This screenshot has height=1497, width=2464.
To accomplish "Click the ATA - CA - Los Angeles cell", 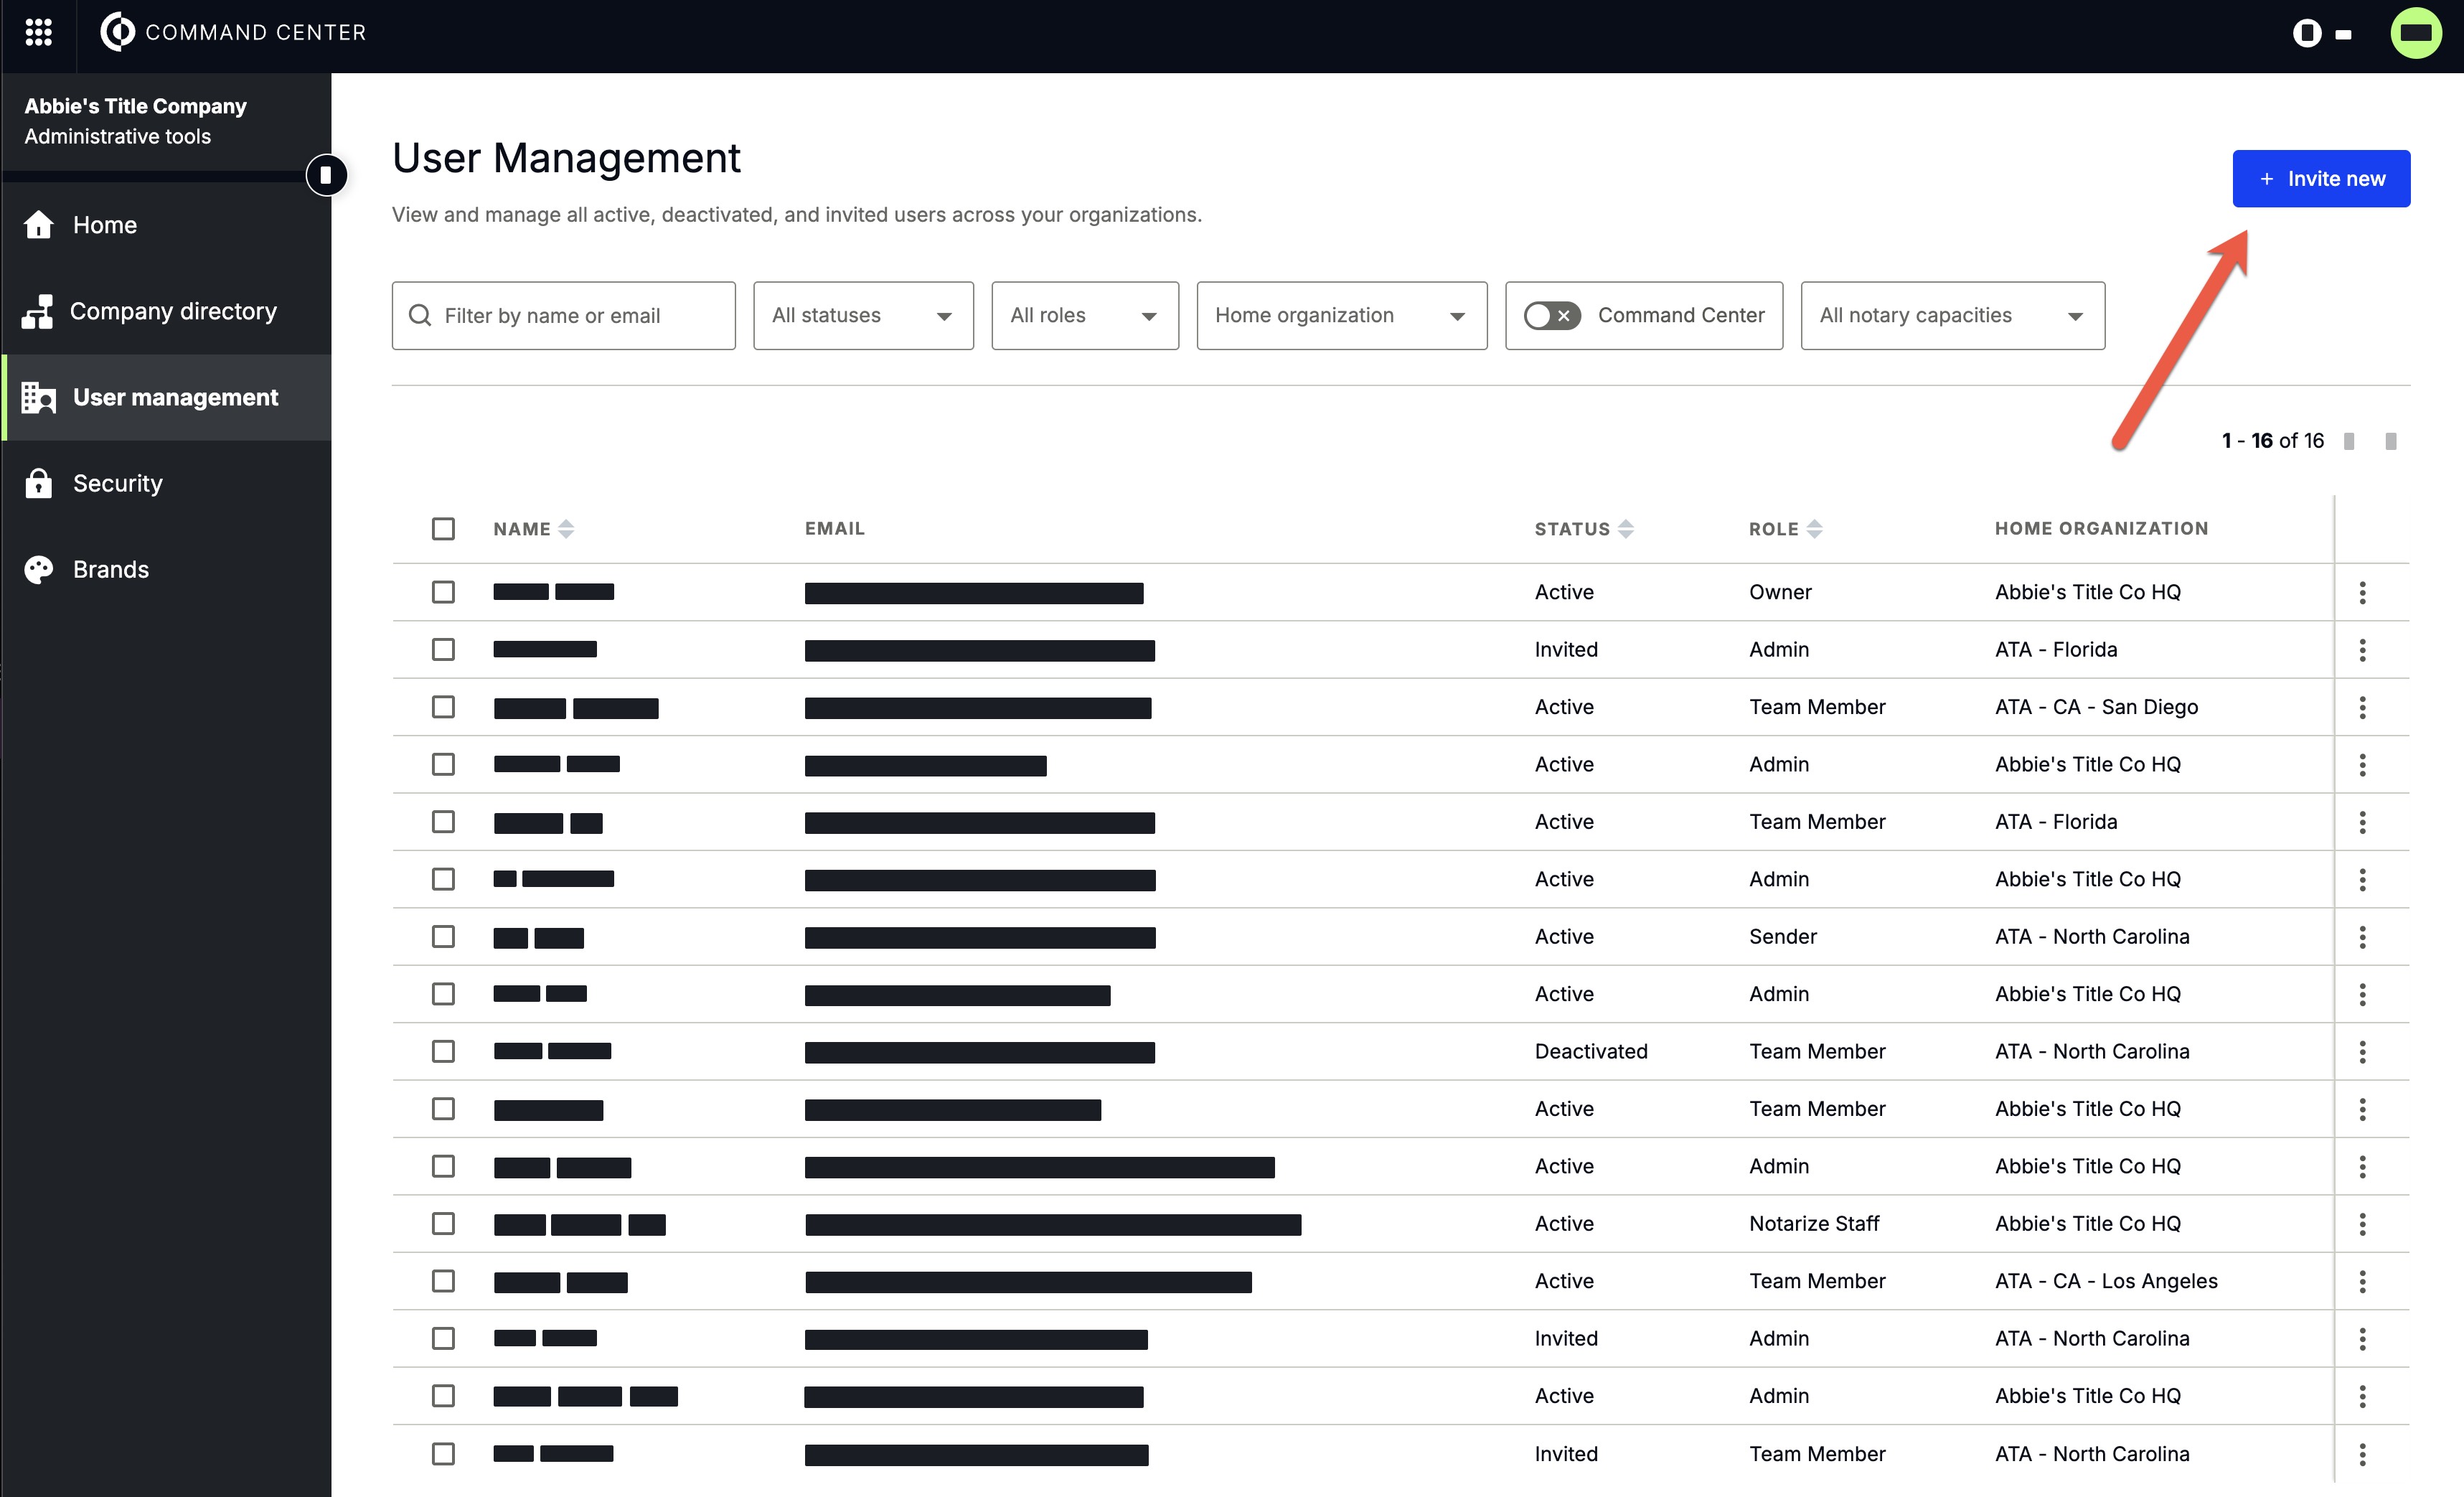I will click(2106, 1281).
